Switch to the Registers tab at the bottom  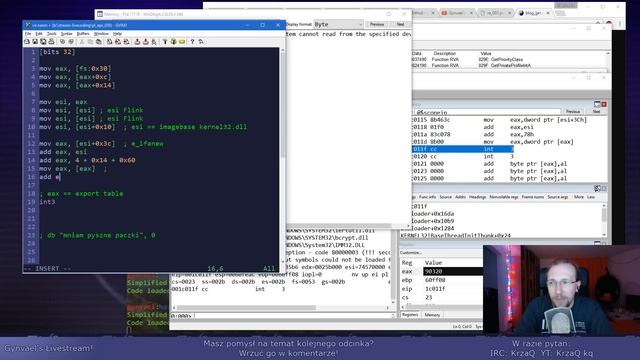click(410, 315)
